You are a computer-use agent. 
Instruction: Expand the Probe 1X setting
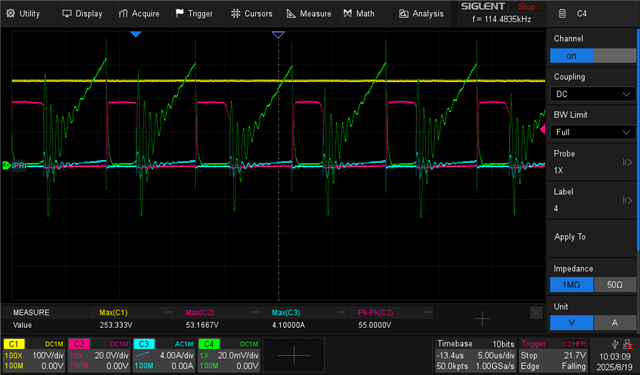click(593, 162)
